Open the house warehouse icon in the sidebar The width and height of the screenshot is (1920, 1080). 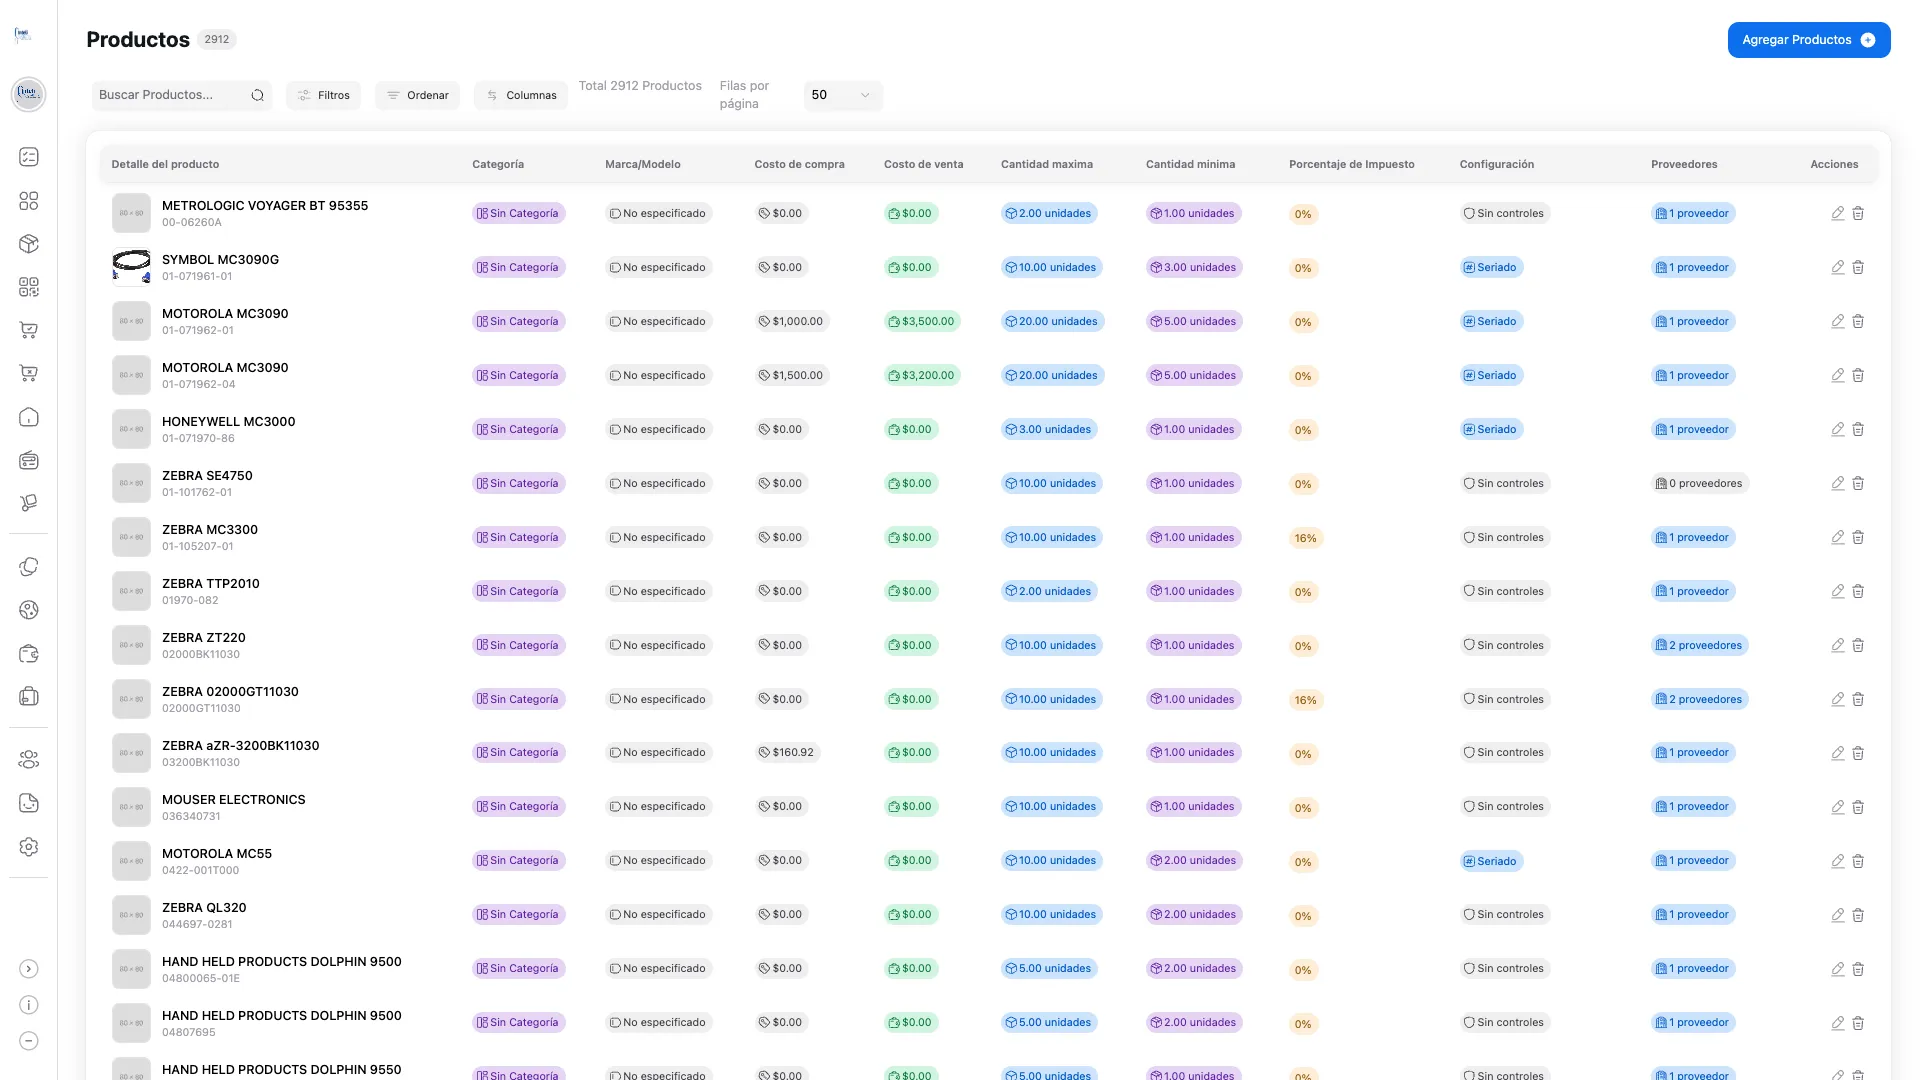tap(29, 417)
